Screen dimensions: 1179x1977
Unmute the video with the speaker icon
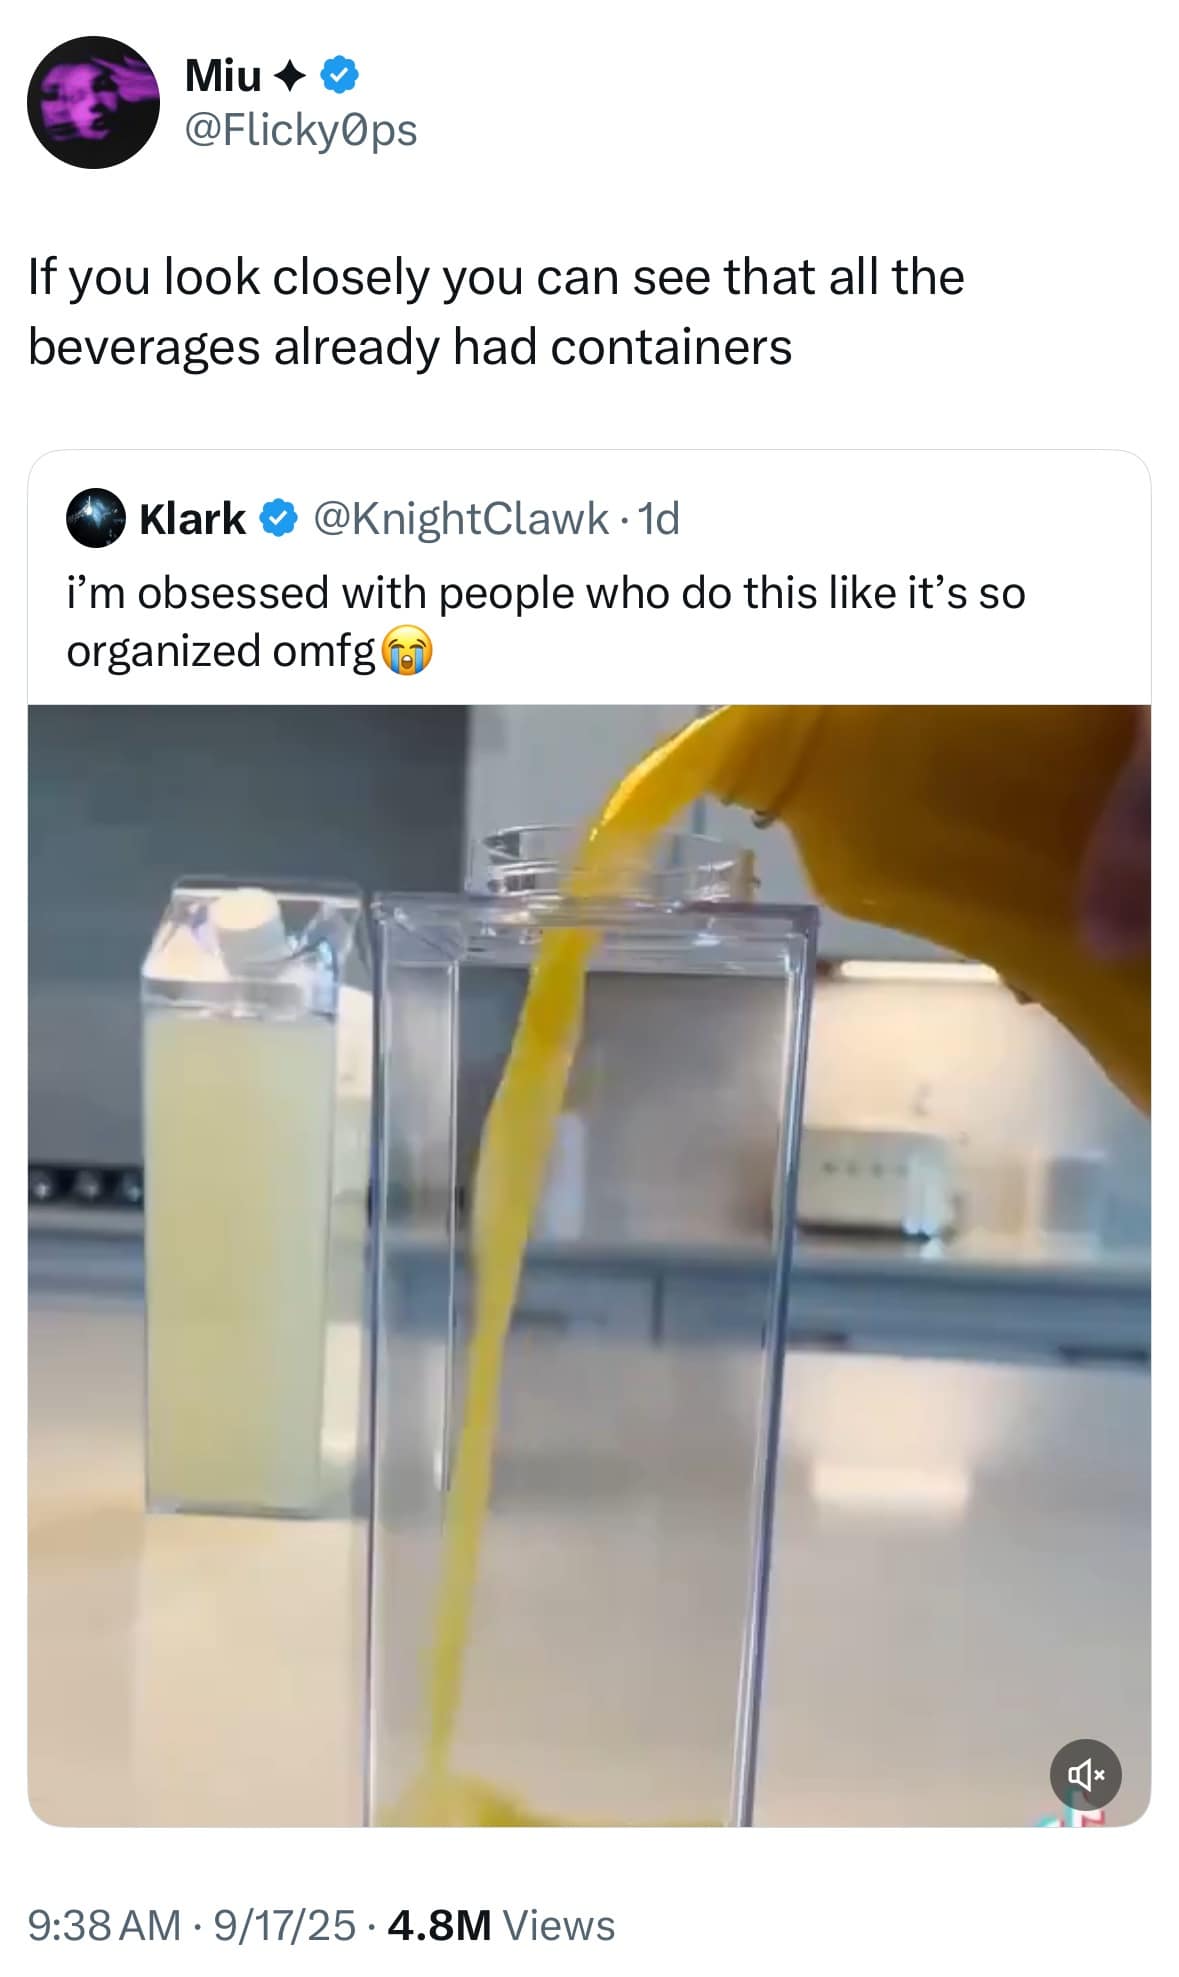(x=1085, y=1775)
